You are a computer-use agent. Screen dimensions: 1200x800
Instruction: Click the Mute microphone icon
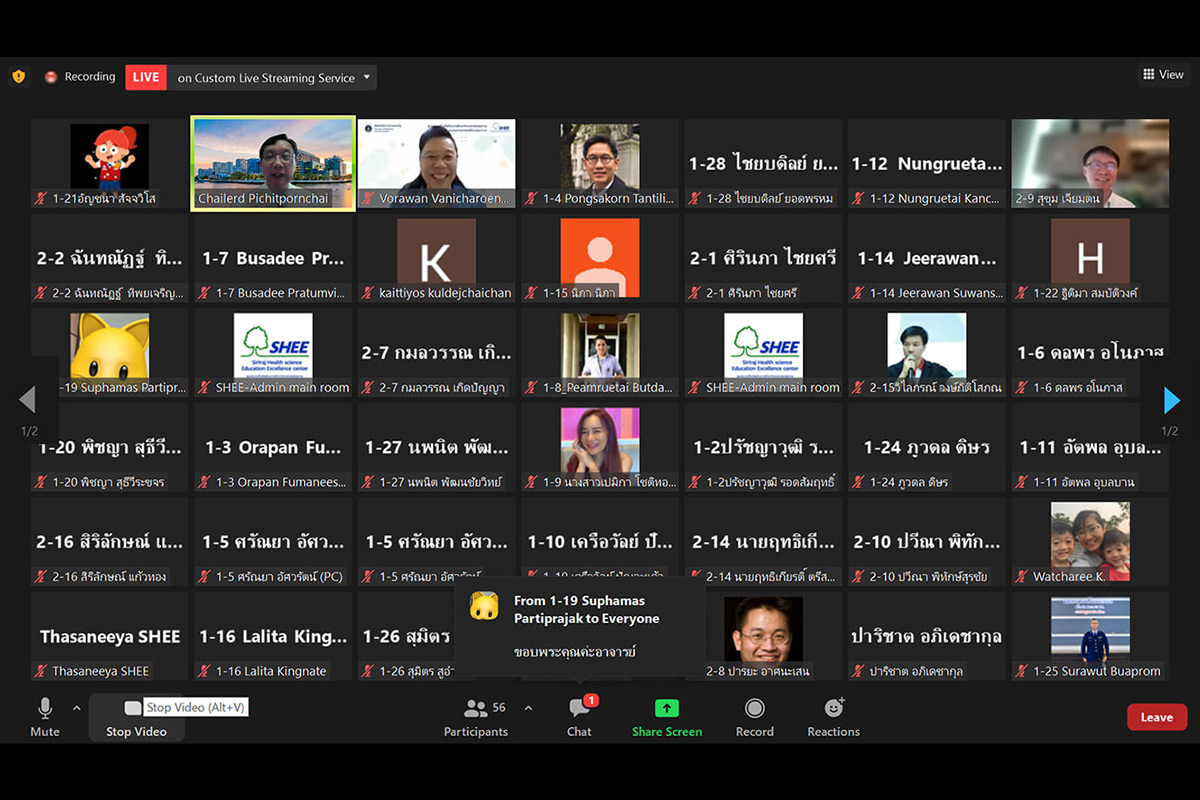point(45,708)
